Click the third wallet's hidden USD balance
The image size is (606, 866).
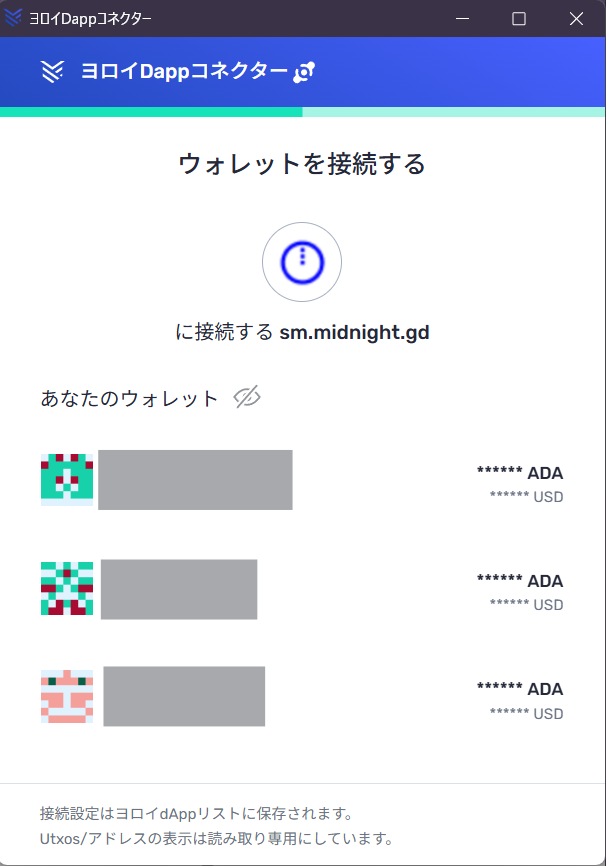tap(526, 714)
